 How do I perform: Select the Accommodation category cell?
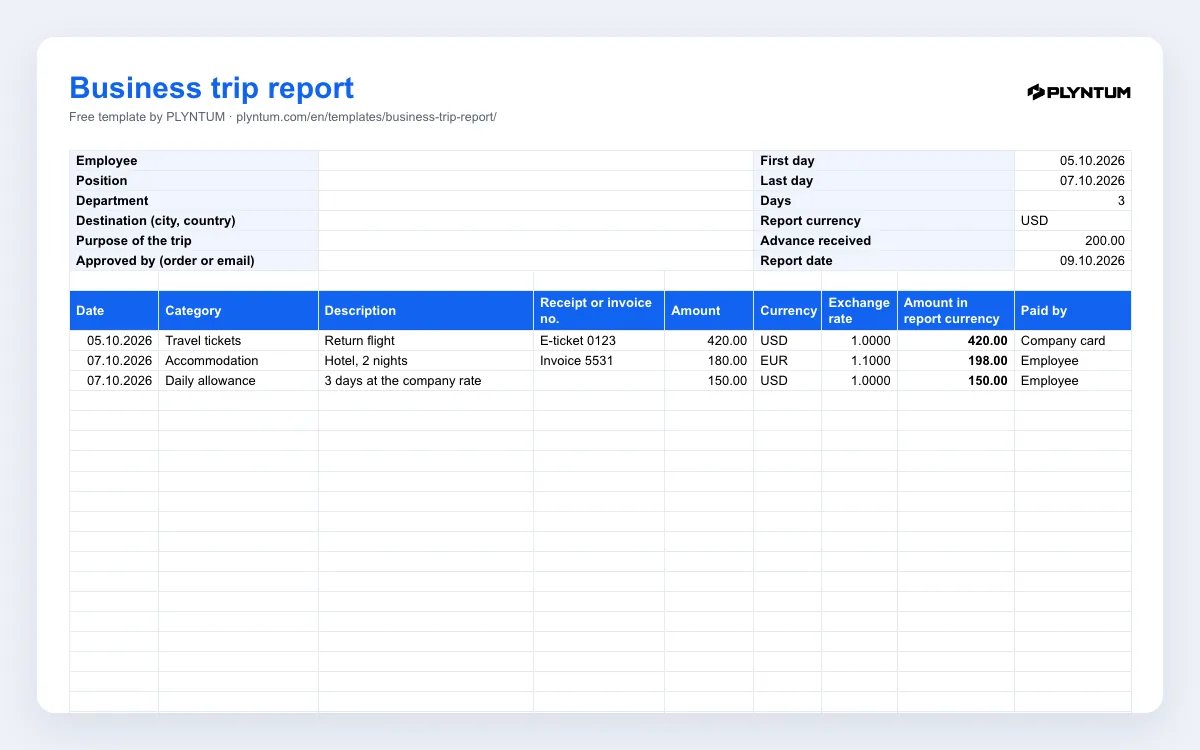point(239,361)
